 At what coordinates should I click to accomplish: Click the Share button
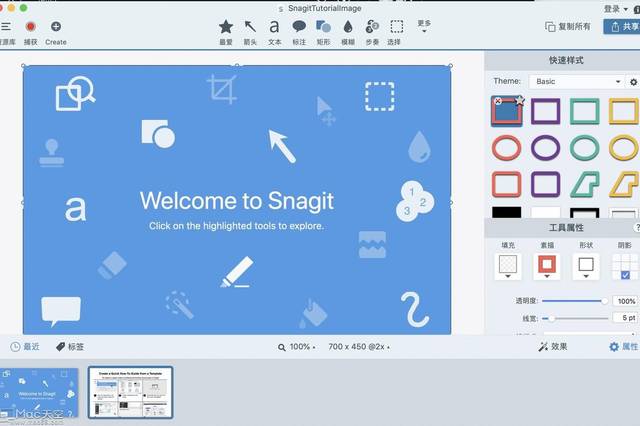coord(622,27)
